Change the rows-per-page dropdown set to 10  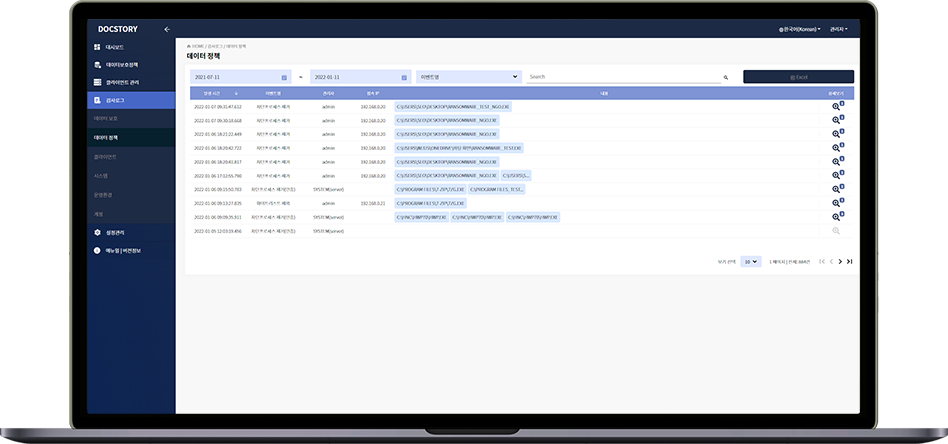[751, 261]
